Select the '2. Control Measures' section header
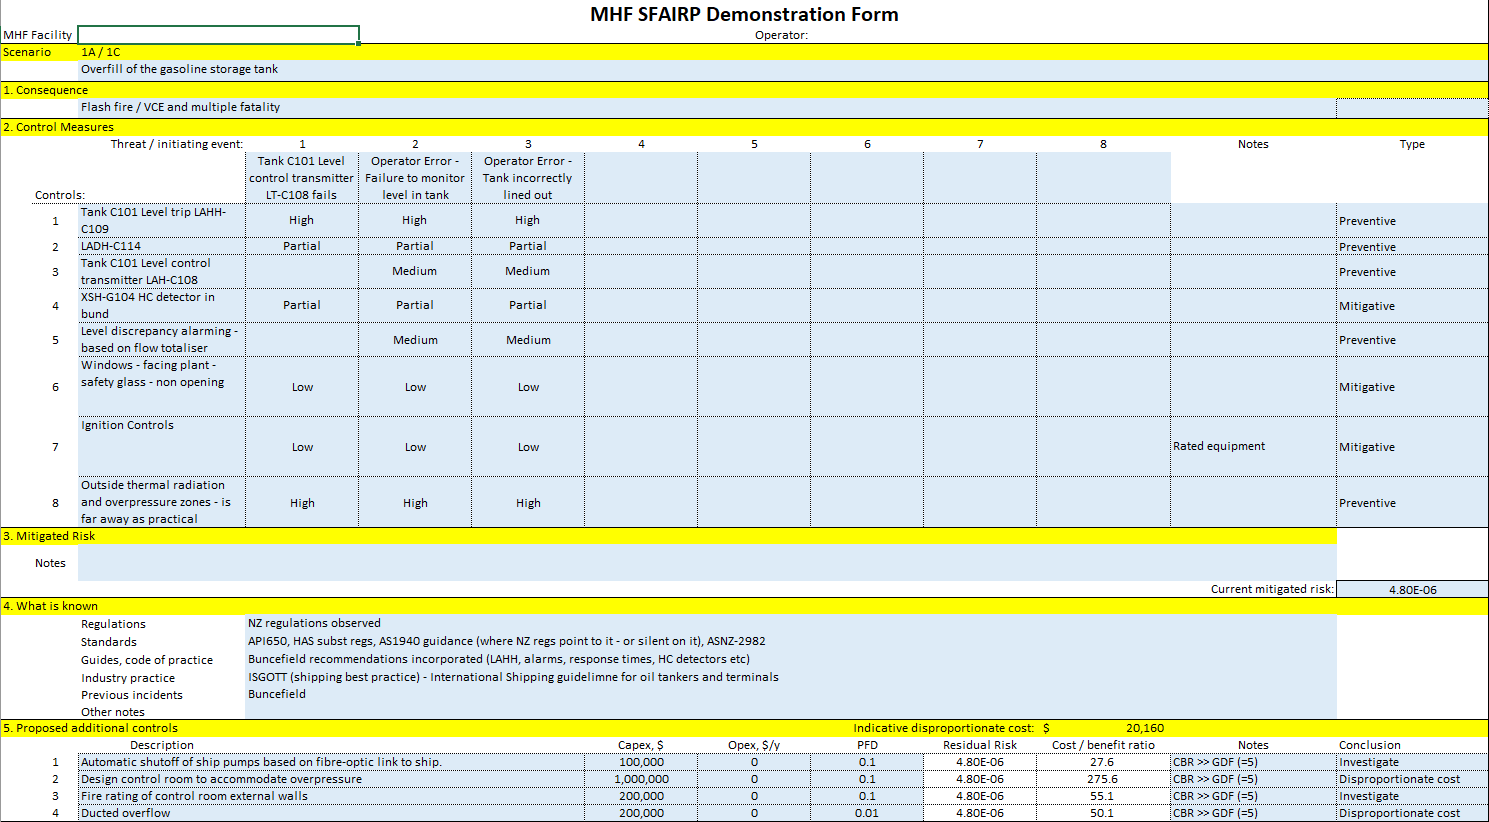Image resolution: width=1489 pixels, height=822 pixels. click(58, 127)
